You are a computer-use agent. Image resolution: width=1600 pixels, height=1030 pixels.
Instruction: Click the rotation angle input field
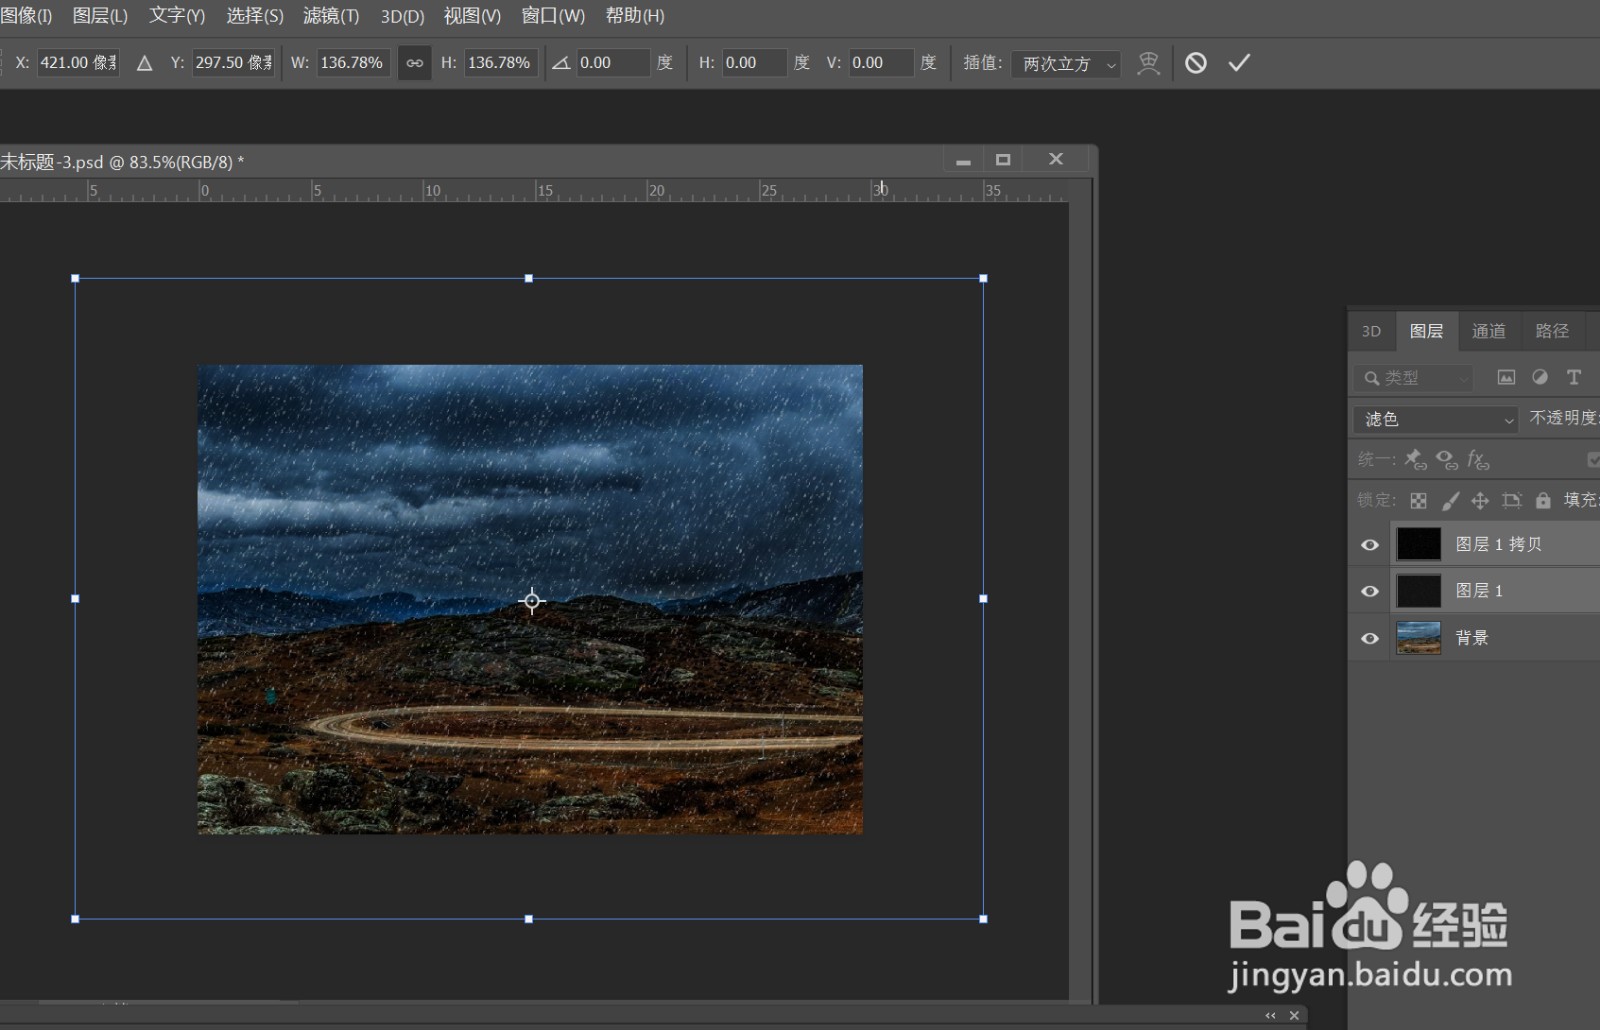point(613,63)
